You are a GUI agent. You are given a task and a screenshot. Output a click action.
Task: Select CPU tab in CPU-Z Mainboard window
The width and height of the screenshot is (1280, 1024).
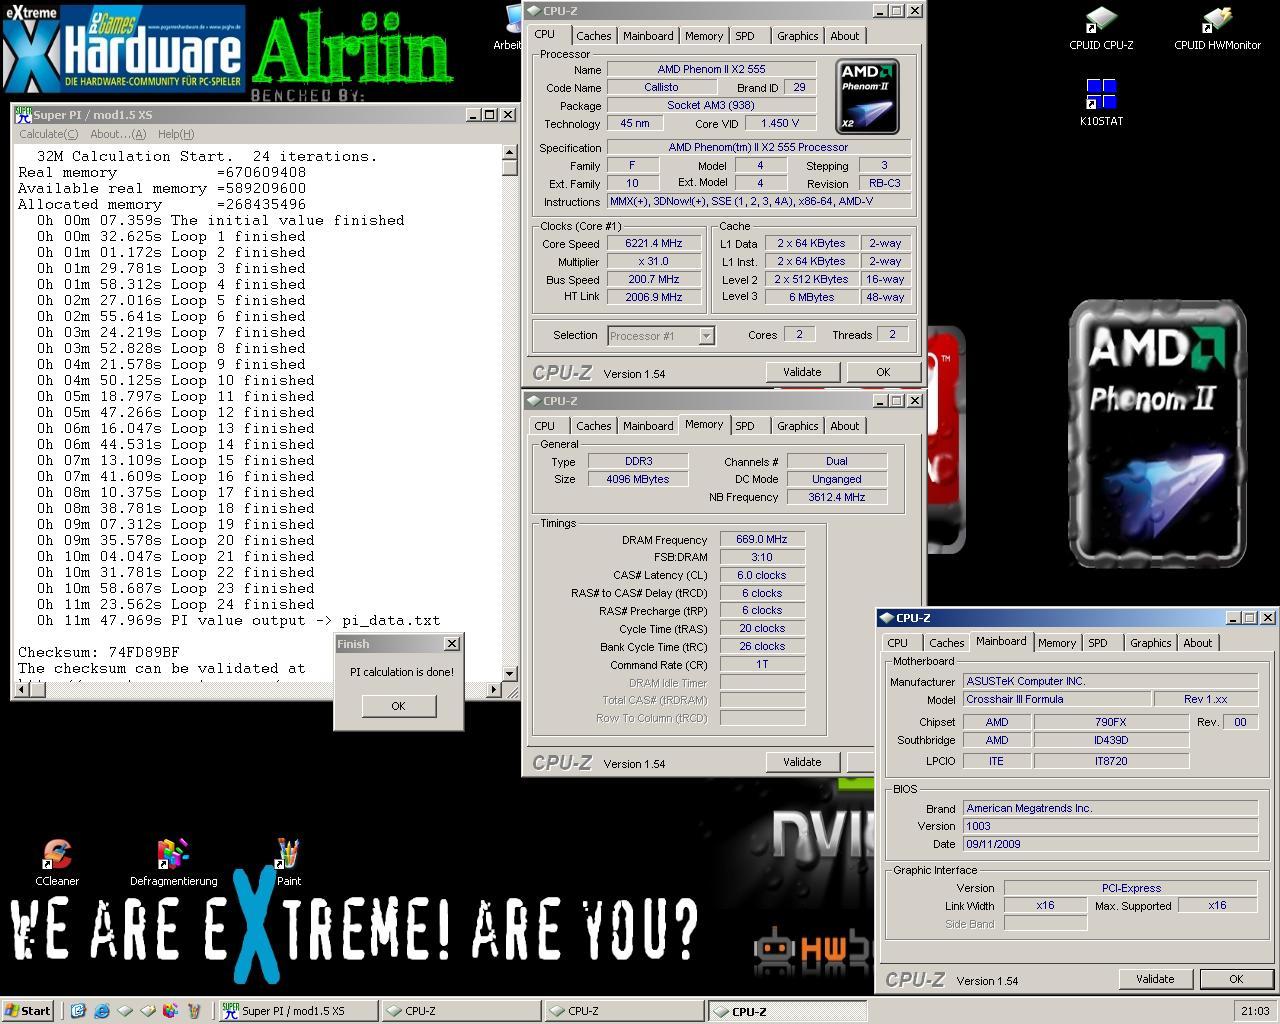(898, 643)
